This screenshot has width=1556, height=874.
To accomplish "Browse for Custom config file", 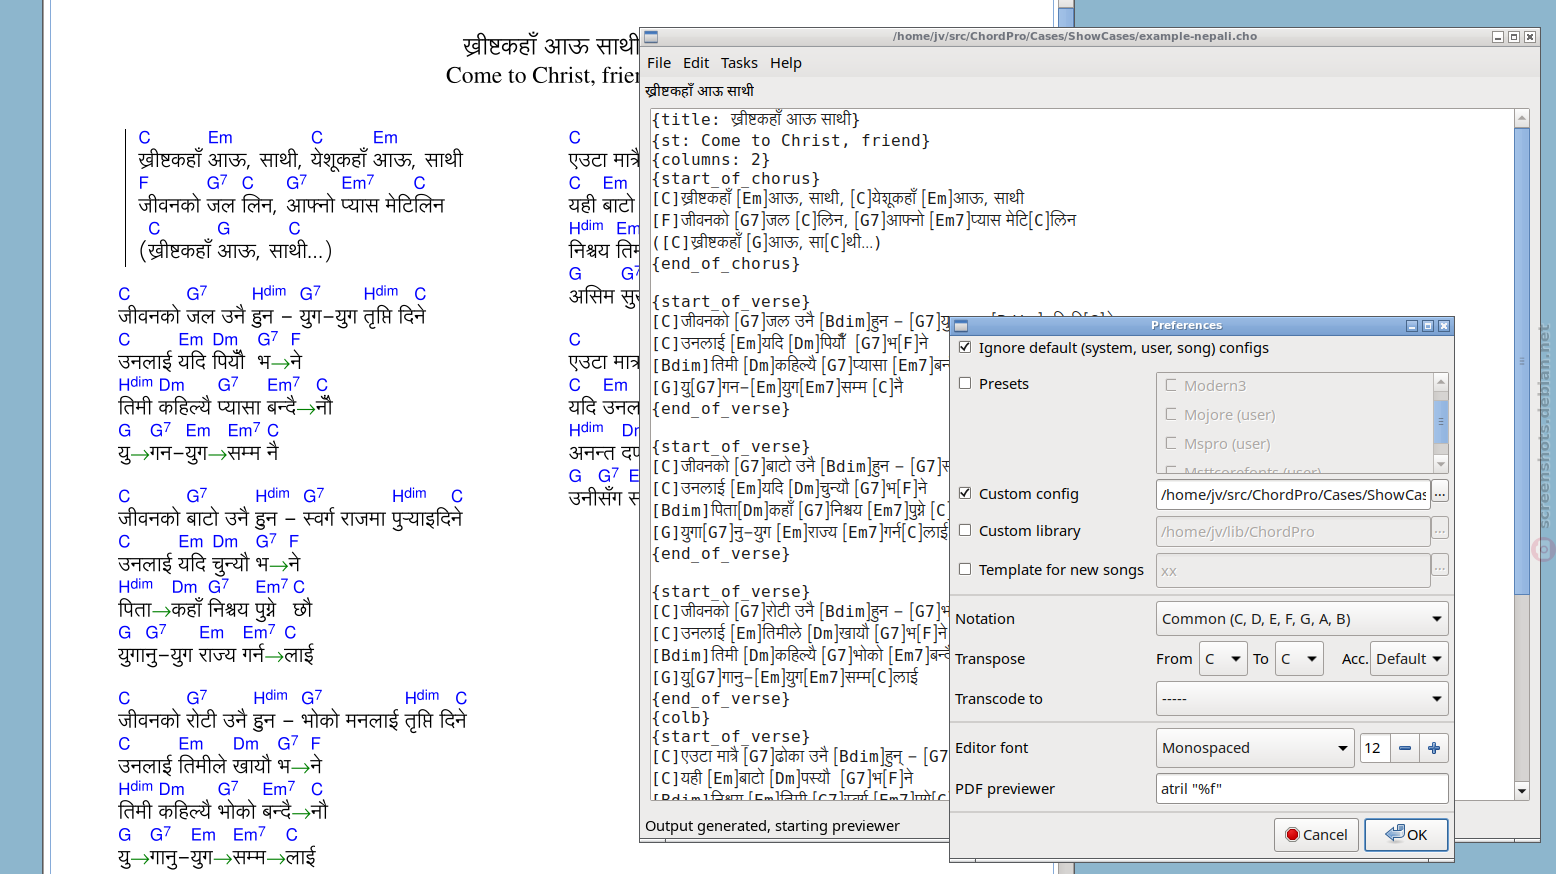I will coord(1440,493).
